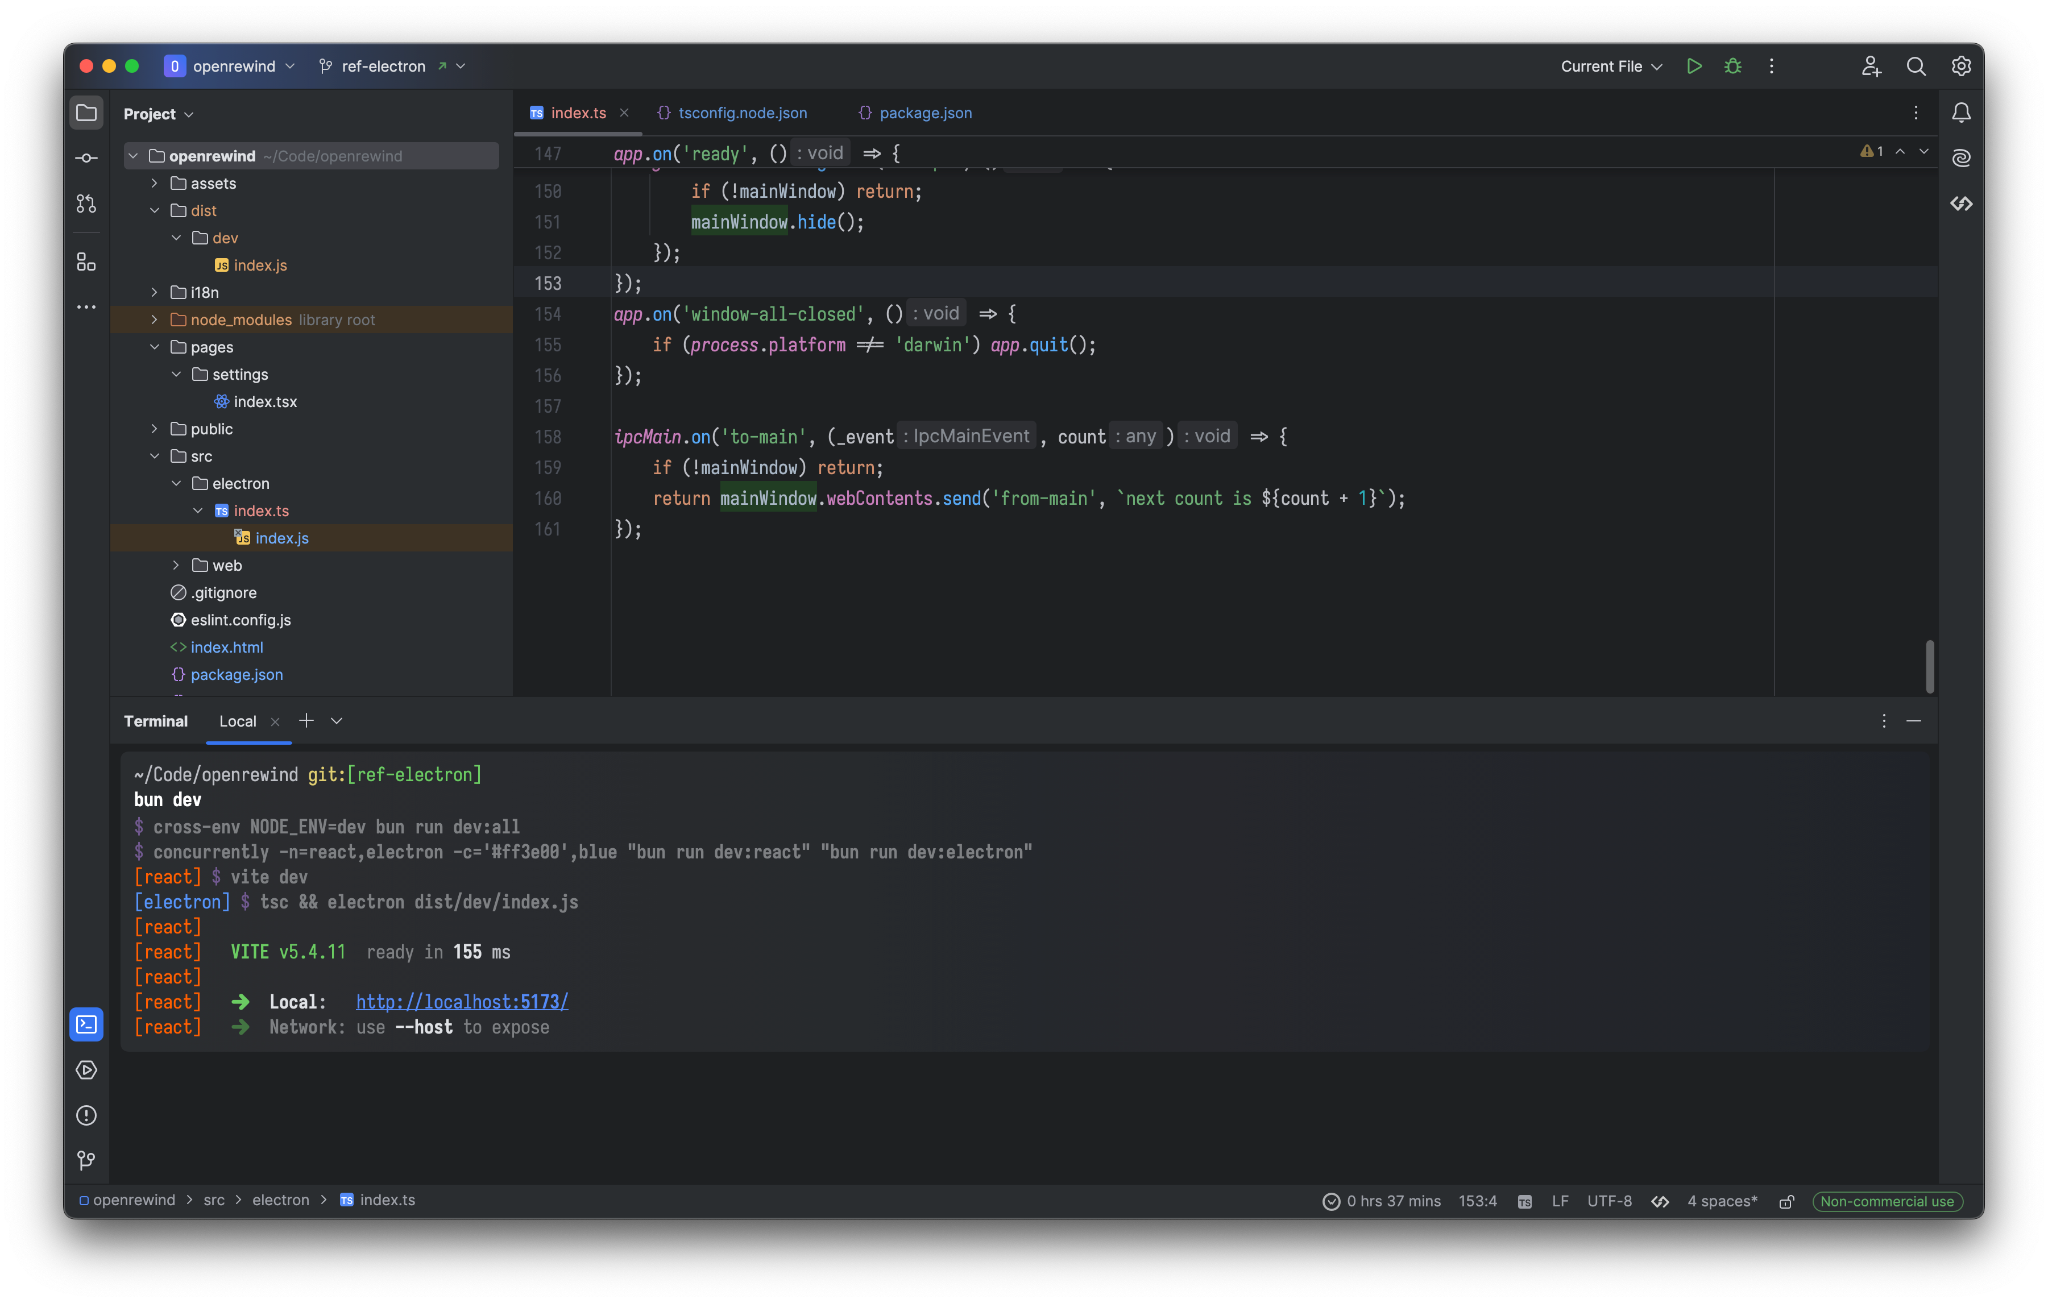This screenshot has height=1303, width=2048.
Task: Start a Code With Me session
Action: [x=1872, y=66]
